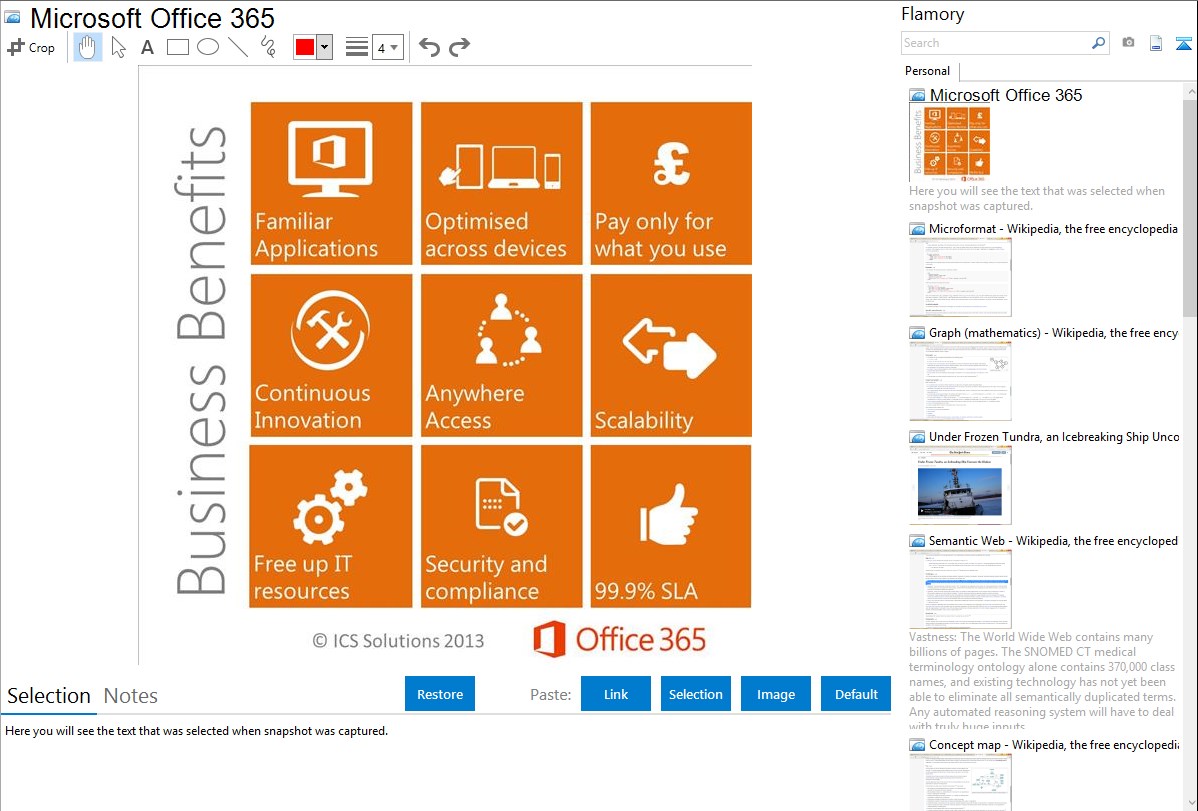Click the selected-text placeholder in Selection pane
Screen dimensions: 1198x811
click(196, 731)
